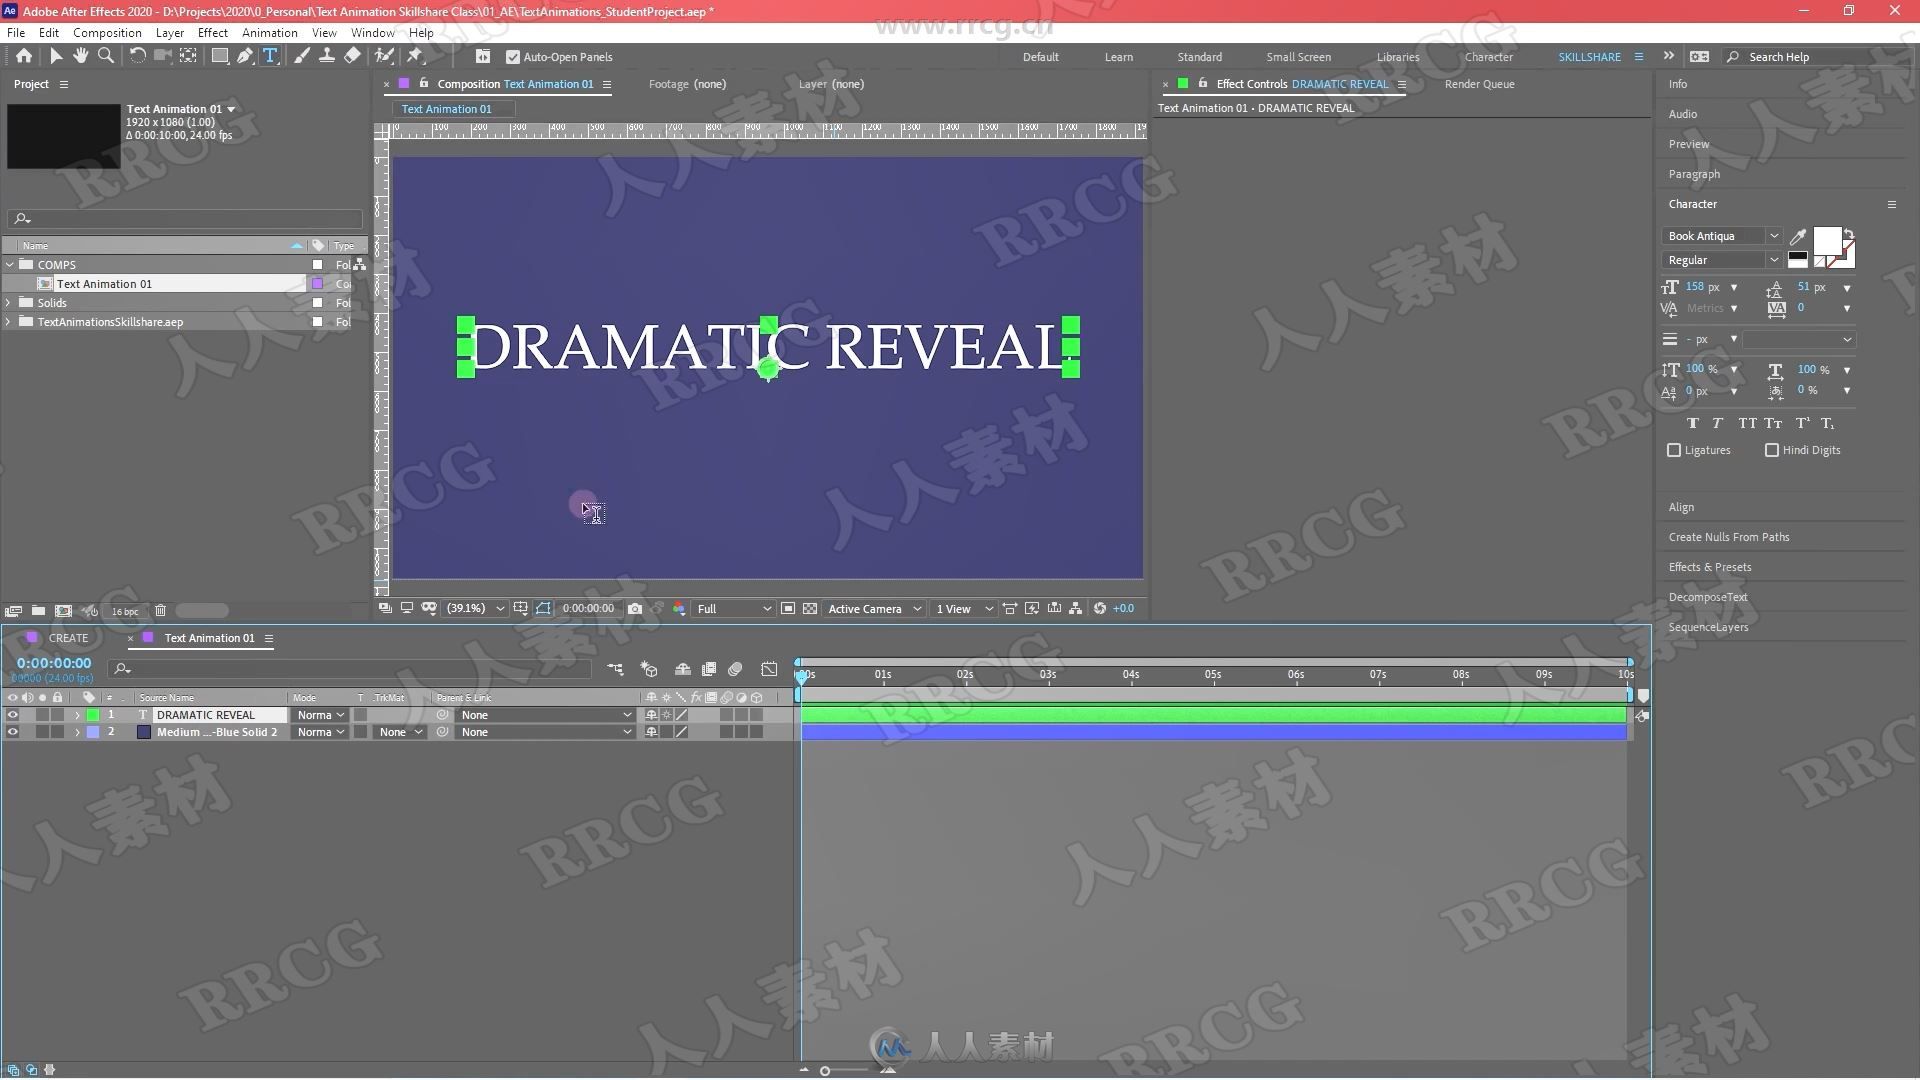Select the Horizontal Type tool
The width and height of the screenshot is (1920, 1080).
[x=269, y=56]
